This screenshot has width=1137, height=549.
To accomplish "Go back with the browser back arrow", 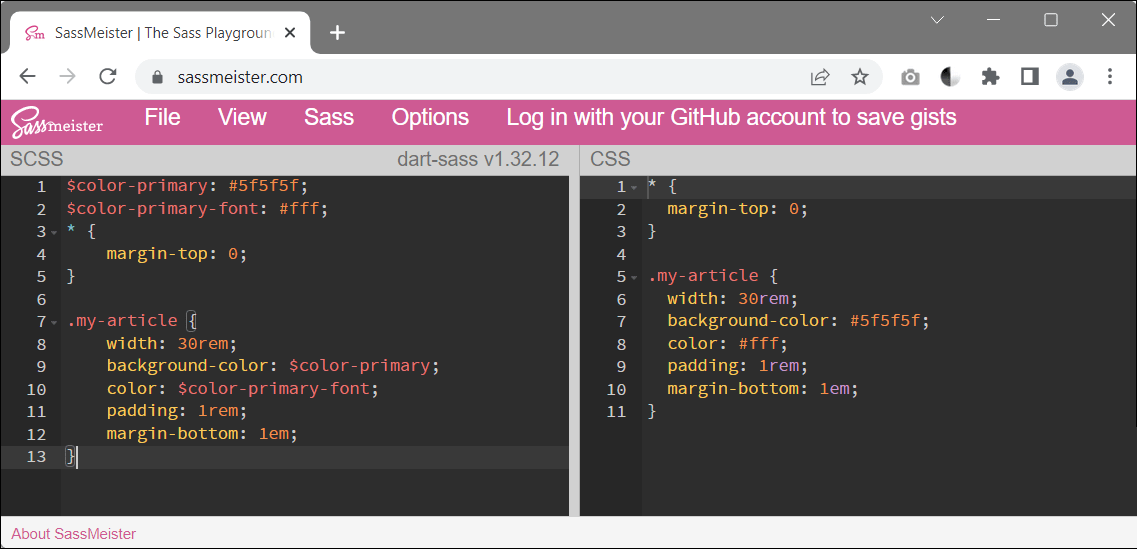I will (x=28, y=77).
